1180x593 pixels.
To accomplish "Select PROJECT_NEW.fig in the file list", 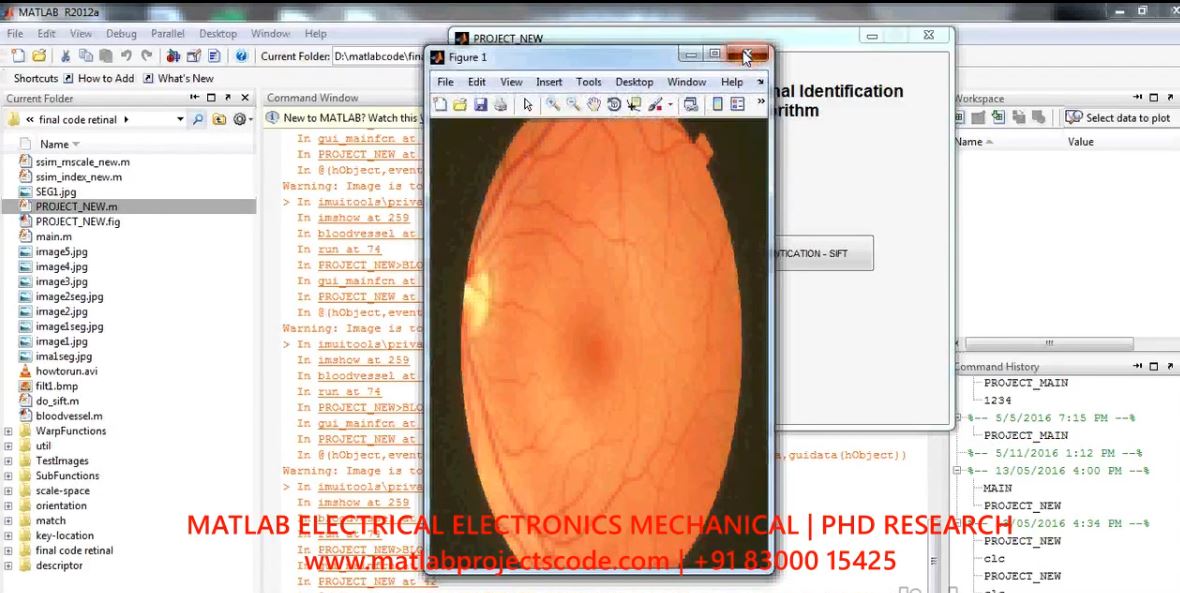I will click(x=78, y=221).
